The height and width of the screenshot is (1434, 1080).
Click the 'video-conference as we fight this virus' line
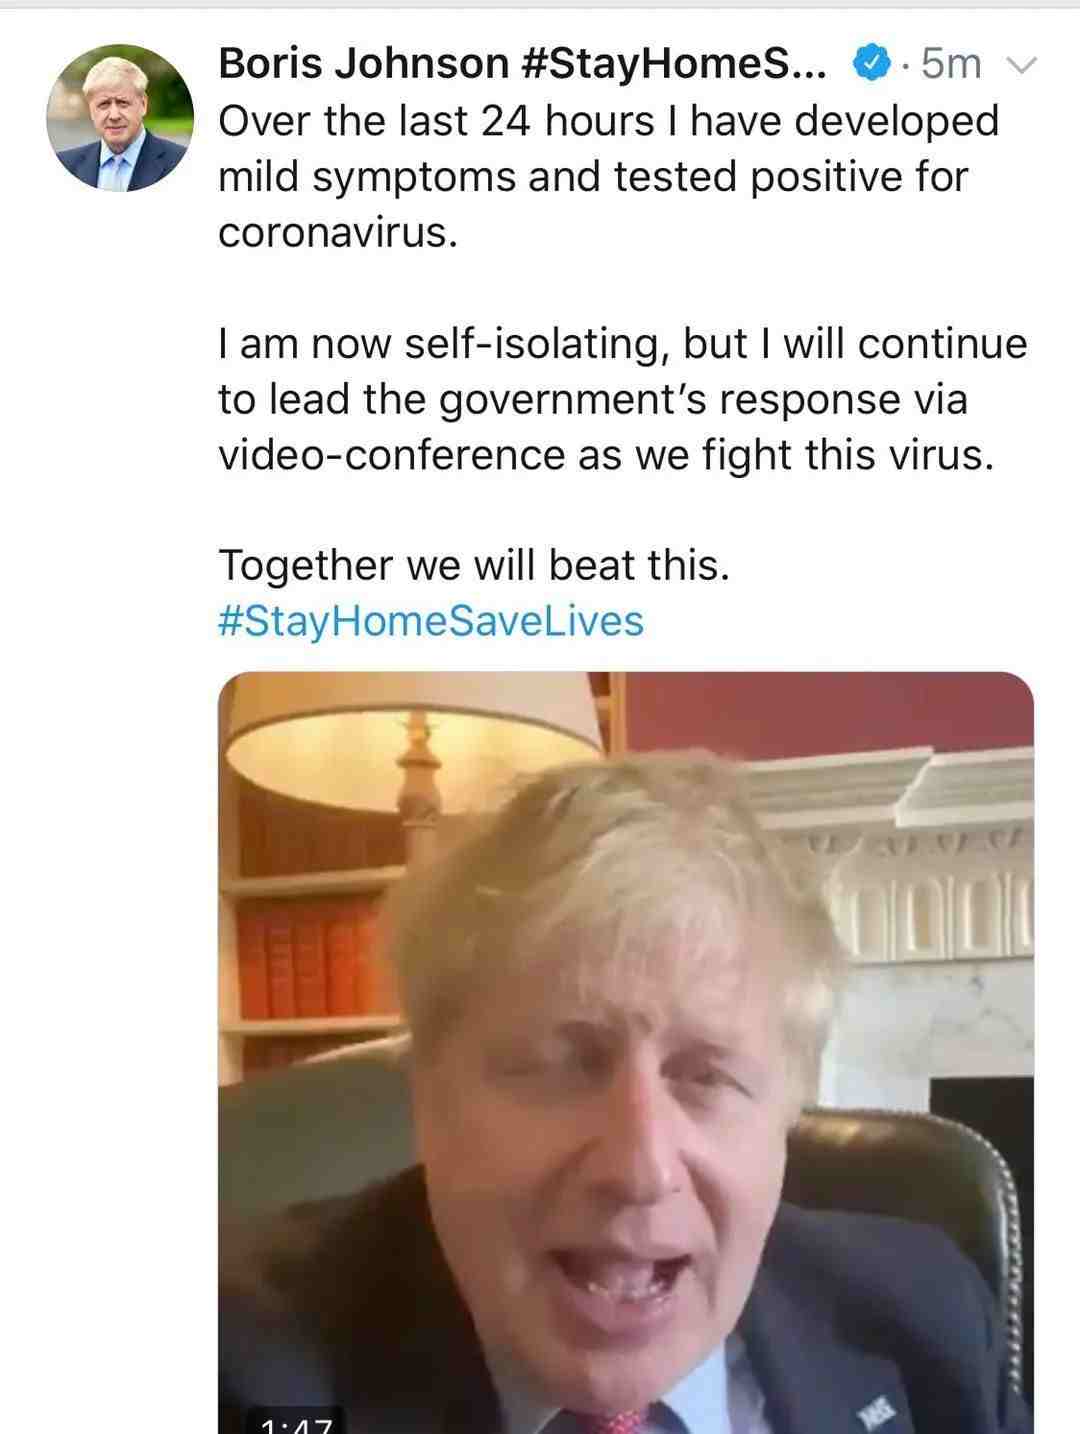click(606, 455)
